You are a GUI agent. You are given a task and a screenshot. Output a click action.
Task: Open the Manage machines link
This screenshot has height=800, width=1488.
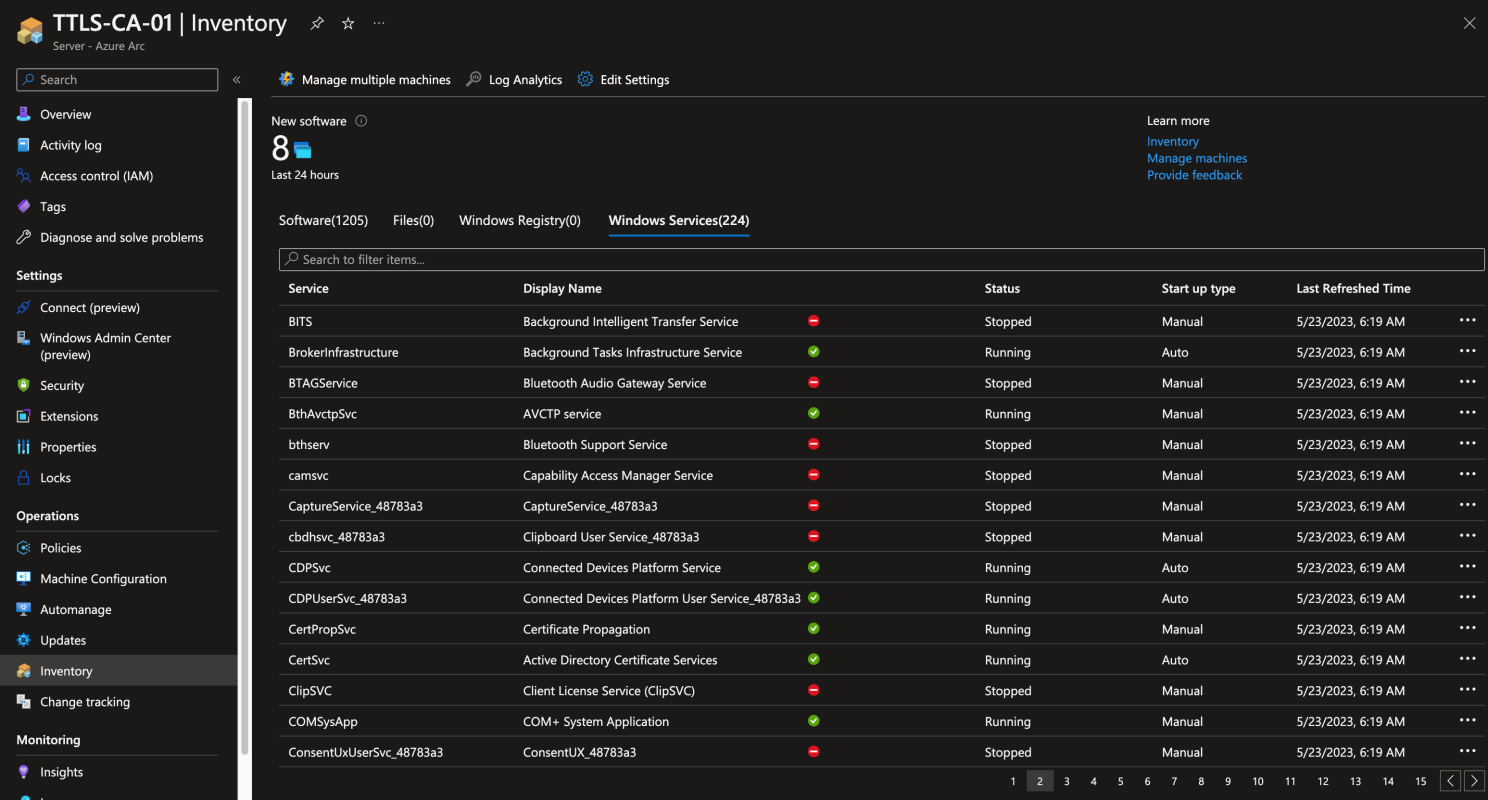click(1197, 159)
